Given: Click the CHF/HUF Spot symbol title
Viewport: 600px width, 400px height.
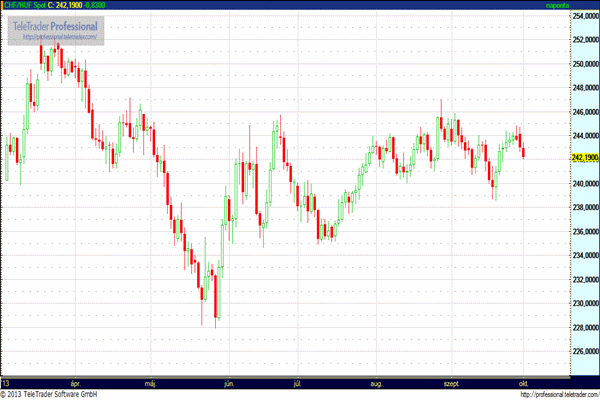Looking at the screenshot, I should click(25, 5).
